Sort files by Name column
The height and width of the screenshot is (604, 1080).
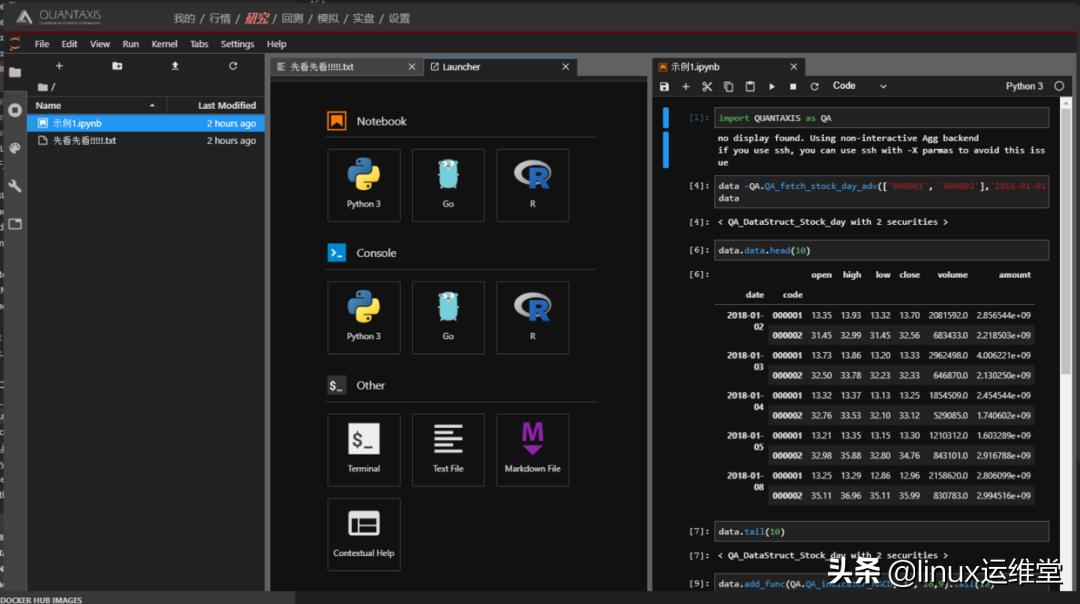[95, 105]
